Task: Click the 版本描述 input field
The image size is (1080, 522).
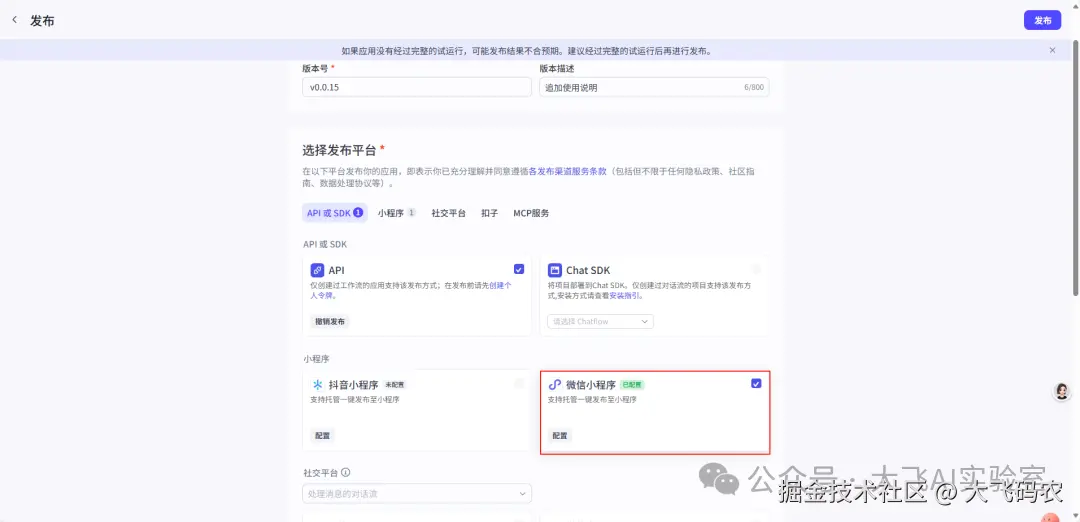Action: (654, 87)
